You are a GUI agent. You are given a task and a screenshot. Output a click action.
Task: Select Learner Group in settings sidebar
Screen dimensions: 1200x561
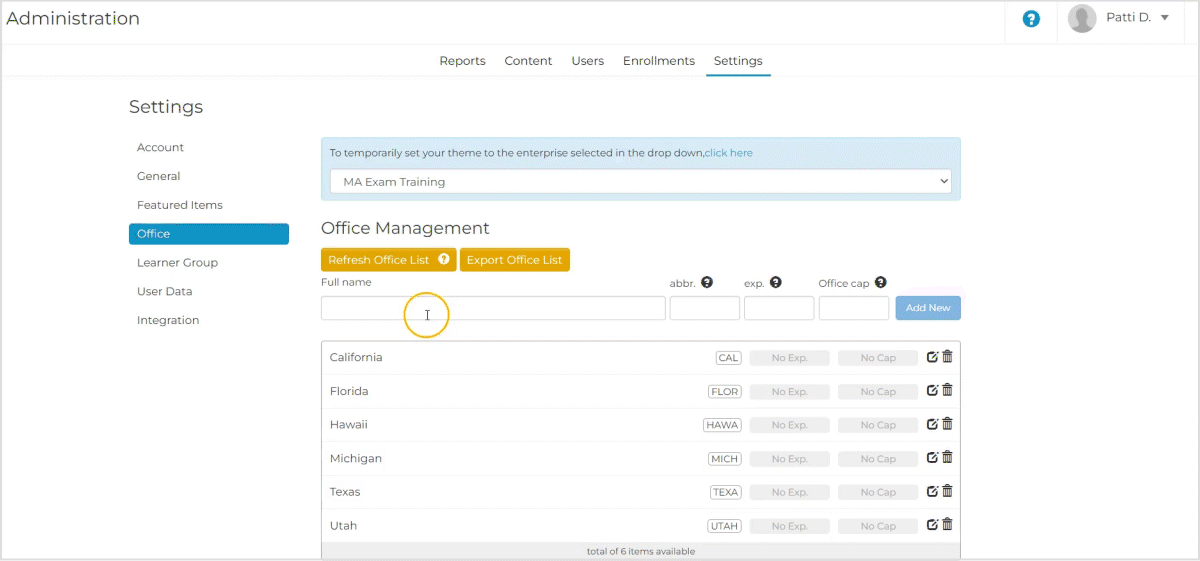tap(177, 263)
